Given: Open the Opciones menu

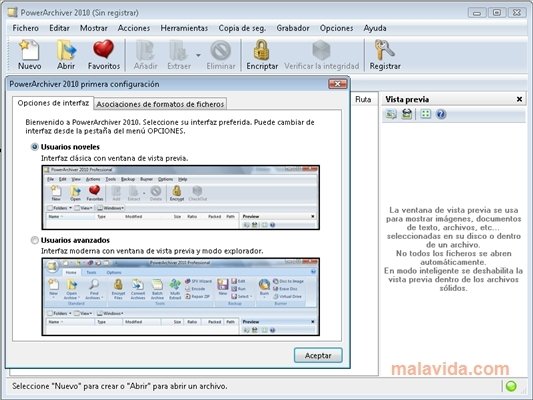Looking at the screenshot, I should click(x=336, y=28).
